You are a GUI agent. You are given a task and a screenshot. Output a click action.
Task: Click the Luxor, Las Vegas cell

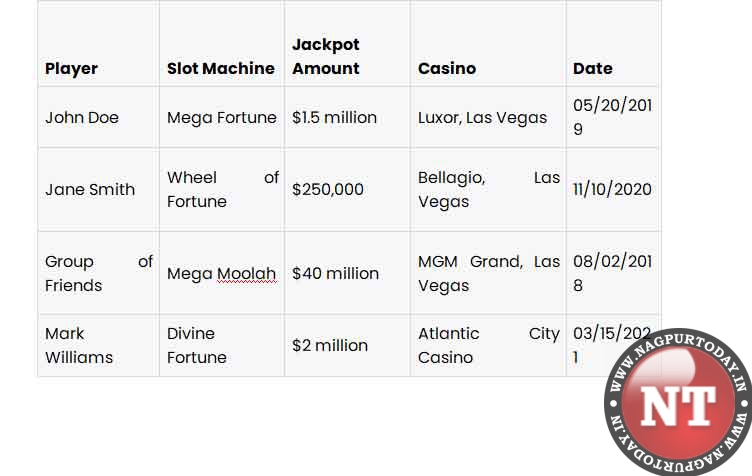(488, 117)
